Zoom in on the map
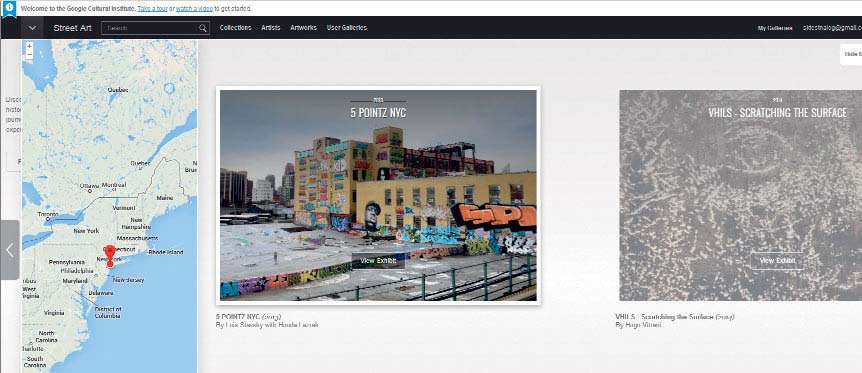Viewport: 862px width, 373px height. coord(29,46)
